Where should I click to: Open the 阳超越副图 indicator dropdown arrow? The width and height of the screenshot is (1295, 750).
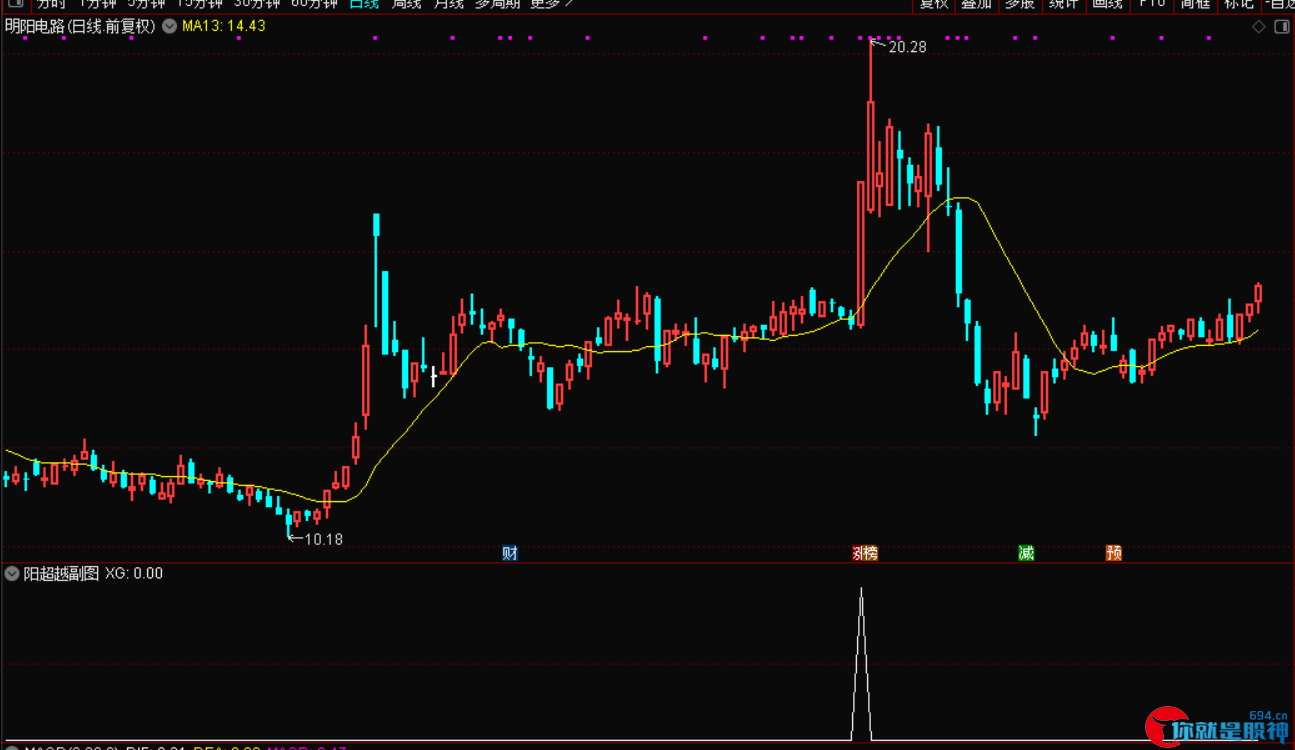tap(12, 573)
